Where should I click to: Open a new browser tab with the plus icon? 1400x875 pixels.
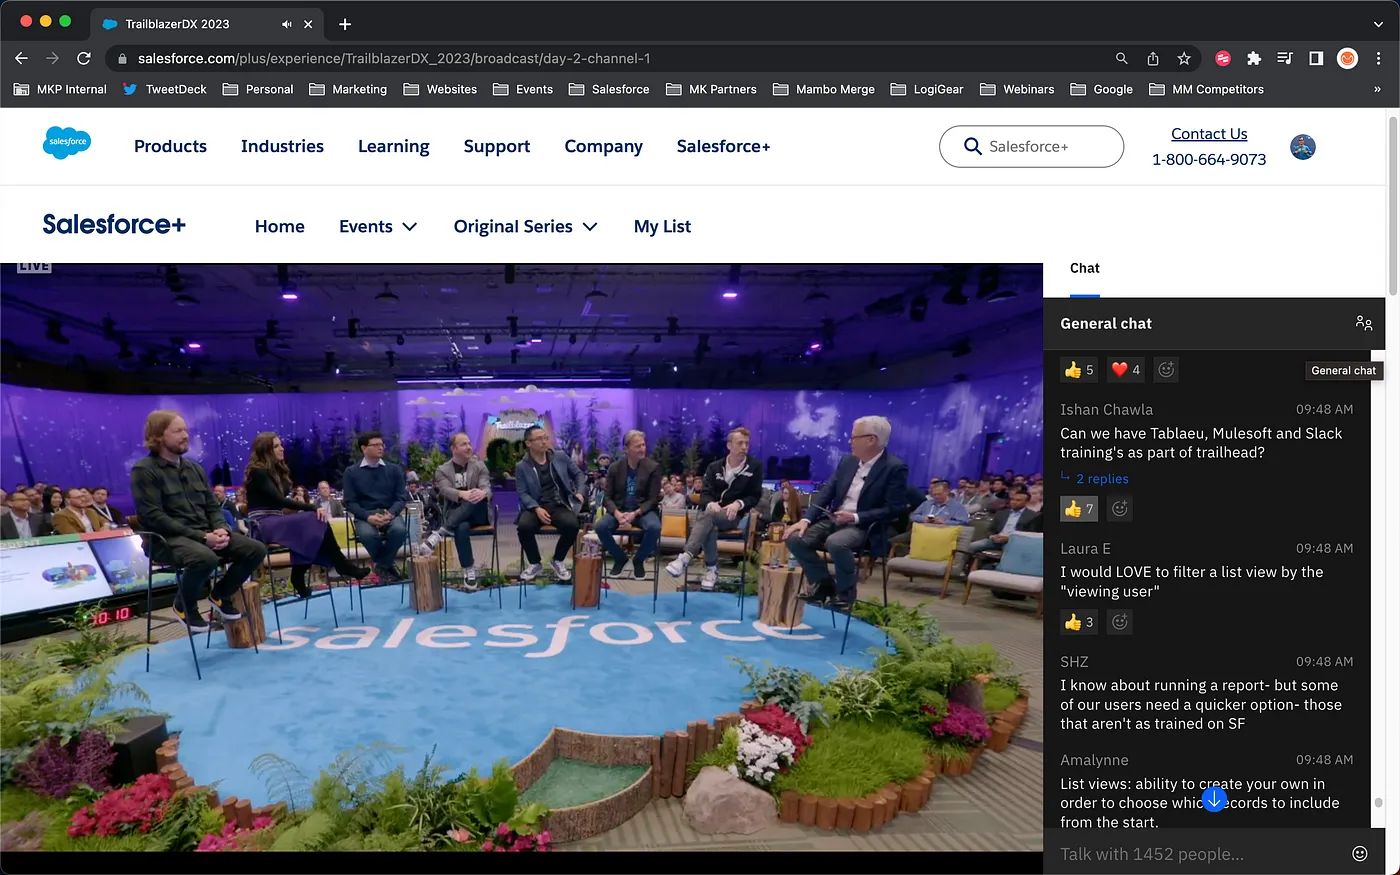click(345, 24)
